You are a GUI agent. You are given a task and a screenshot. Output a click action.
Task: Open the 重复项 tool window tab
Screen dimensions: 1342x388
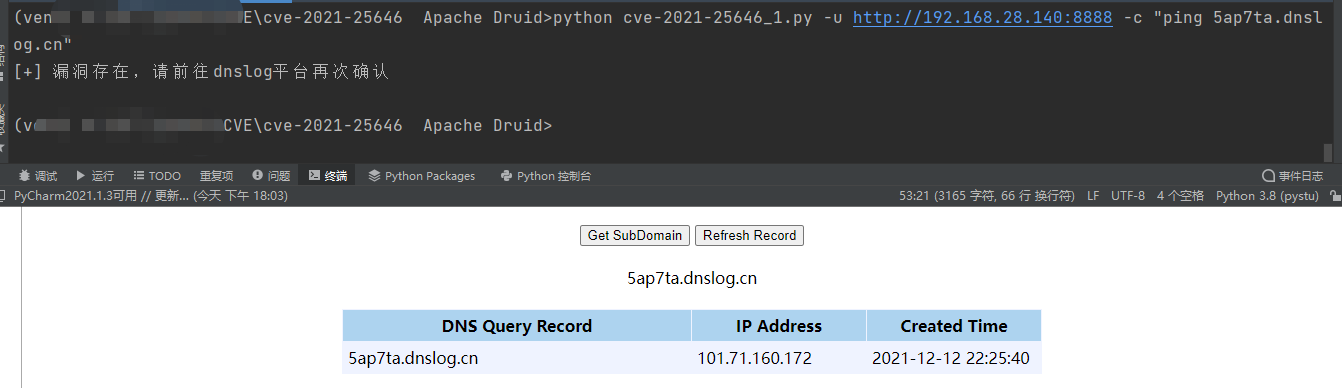click(216, 175)
